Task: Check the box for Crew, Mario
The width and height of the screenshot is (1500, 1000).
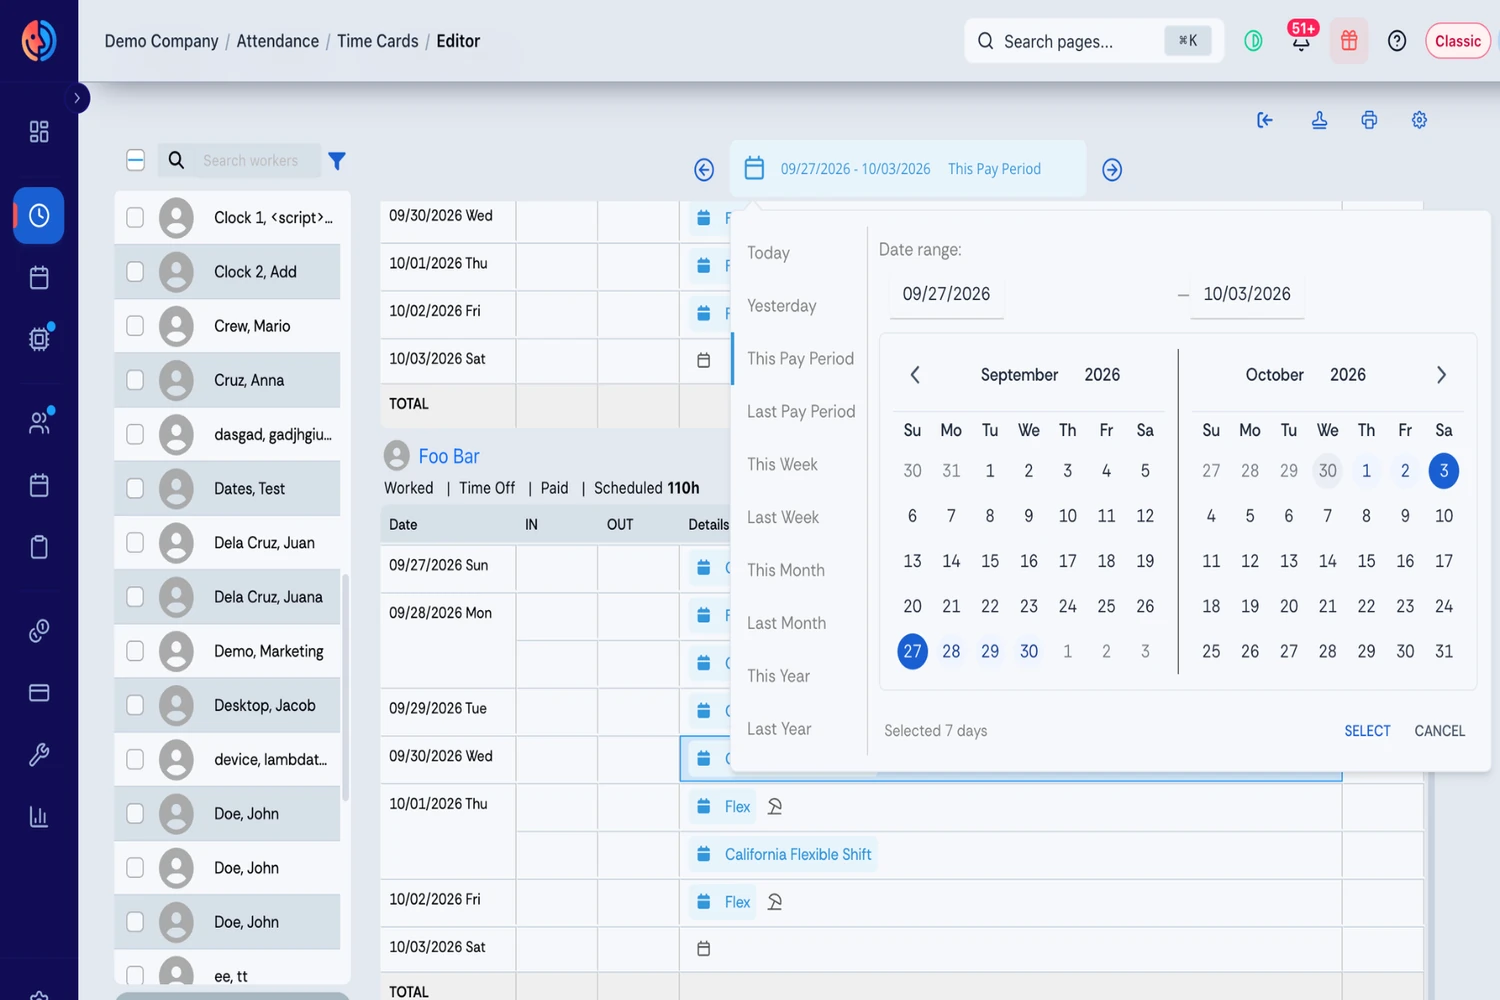Action: (x=135, y=326)
